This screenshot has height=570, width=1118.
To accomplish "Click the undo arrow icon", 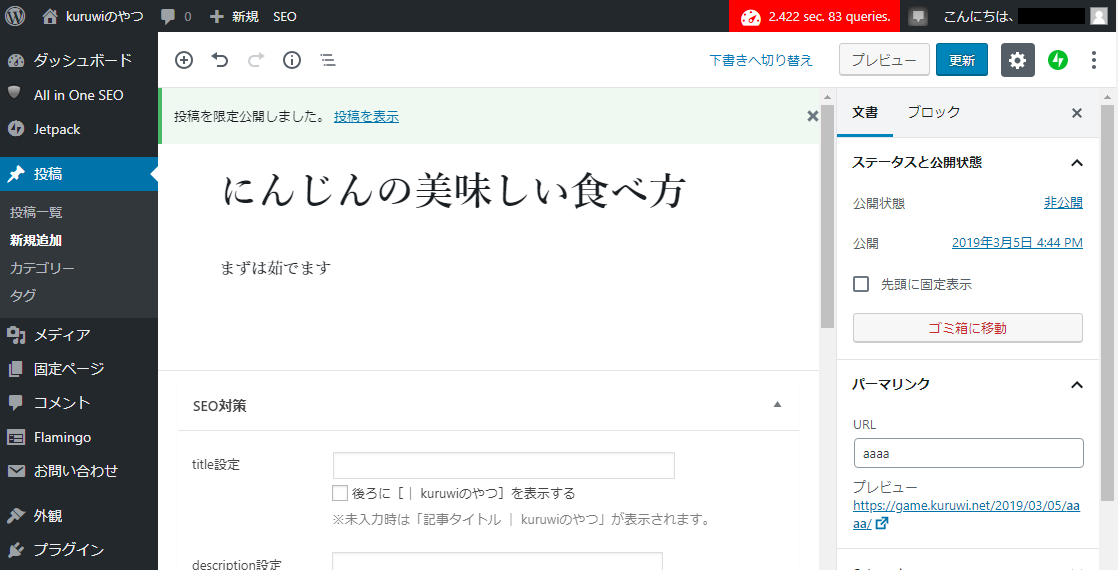I will point(220,60).
